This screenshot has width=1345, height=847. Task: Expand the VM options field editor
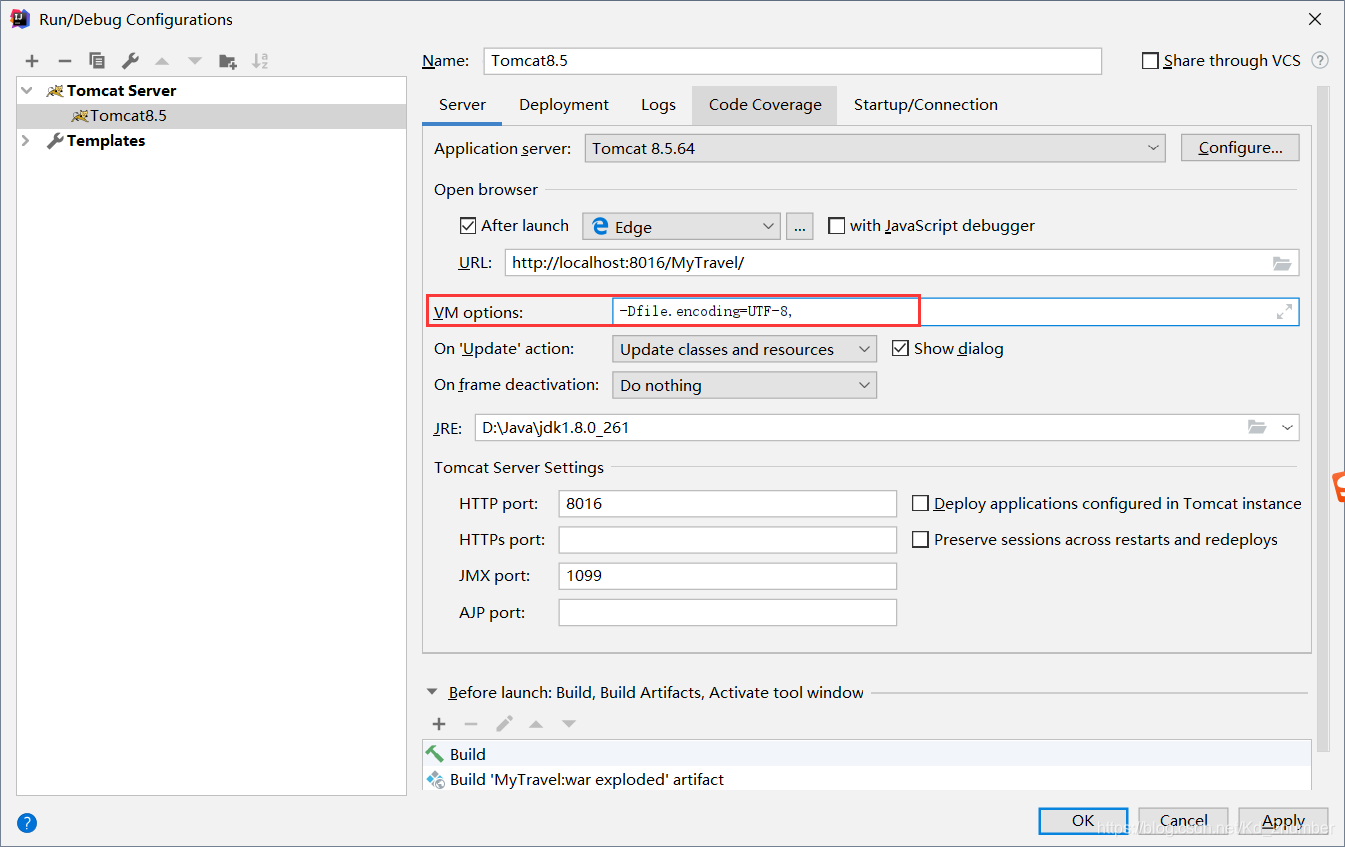coord(1284,312)
